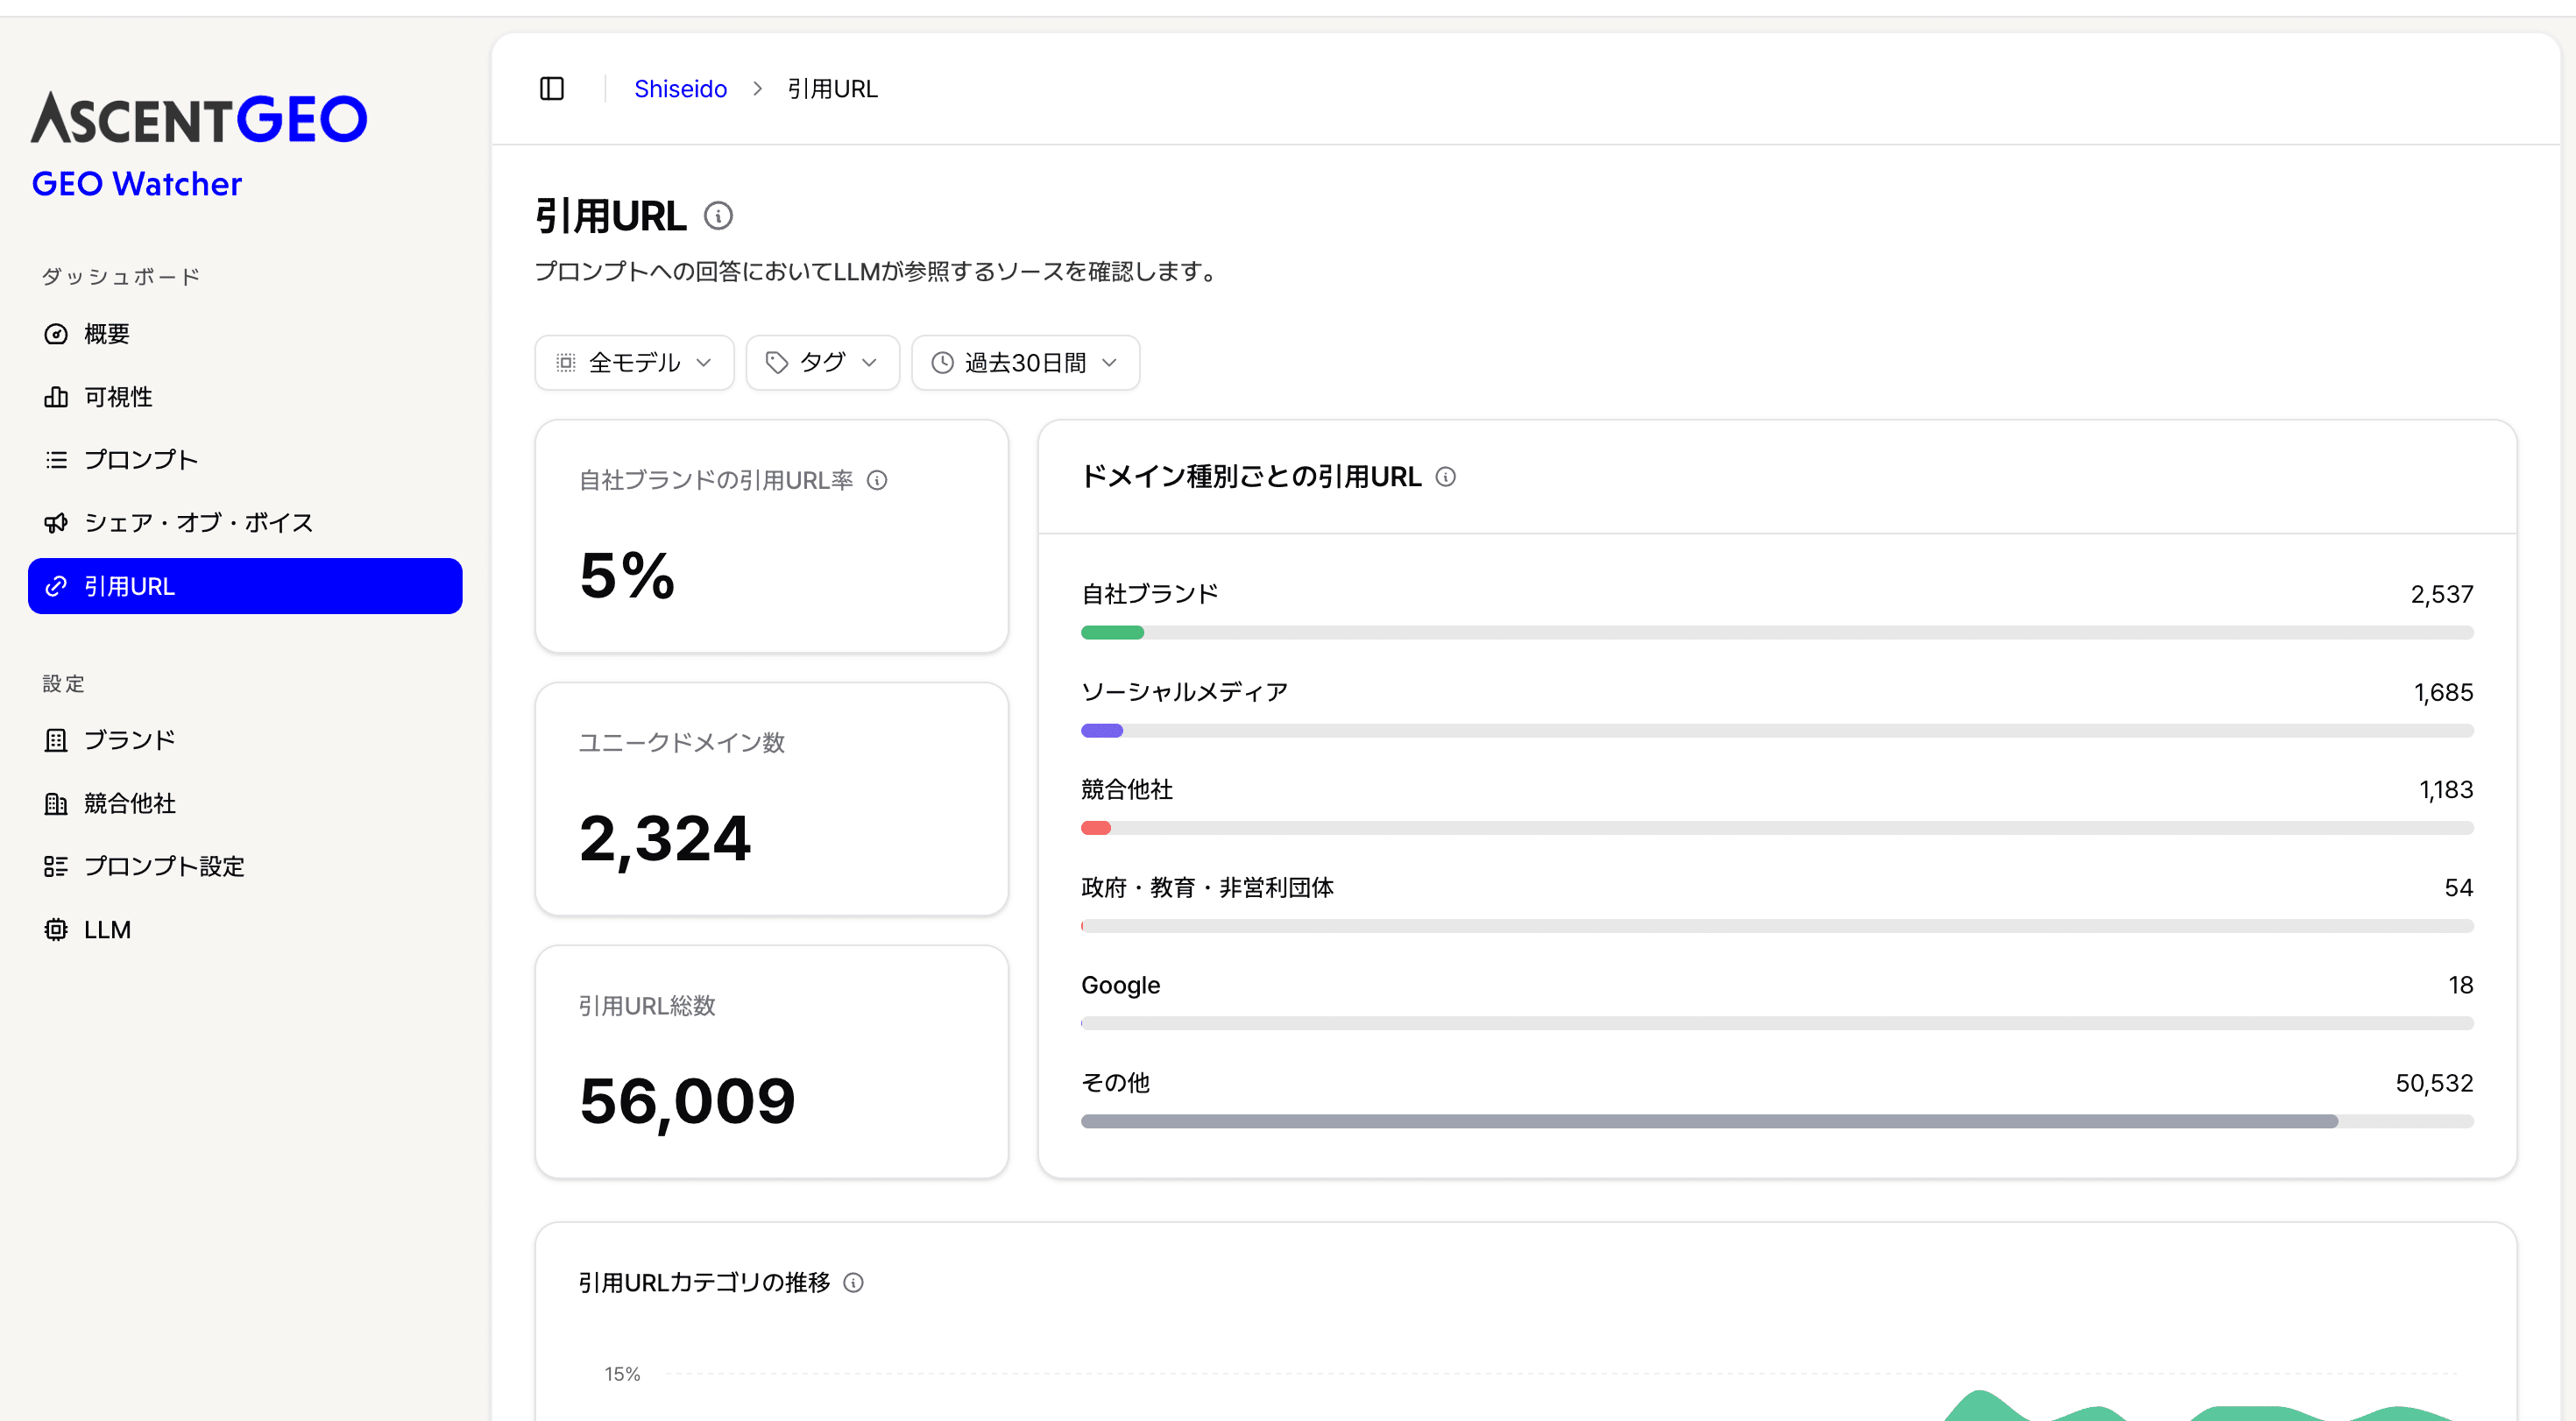The height and width of the screenshot is (1421, 2576).
Task: Open シェア・オブ・ボイス in the sidebar
Action: tap(245, 523)
